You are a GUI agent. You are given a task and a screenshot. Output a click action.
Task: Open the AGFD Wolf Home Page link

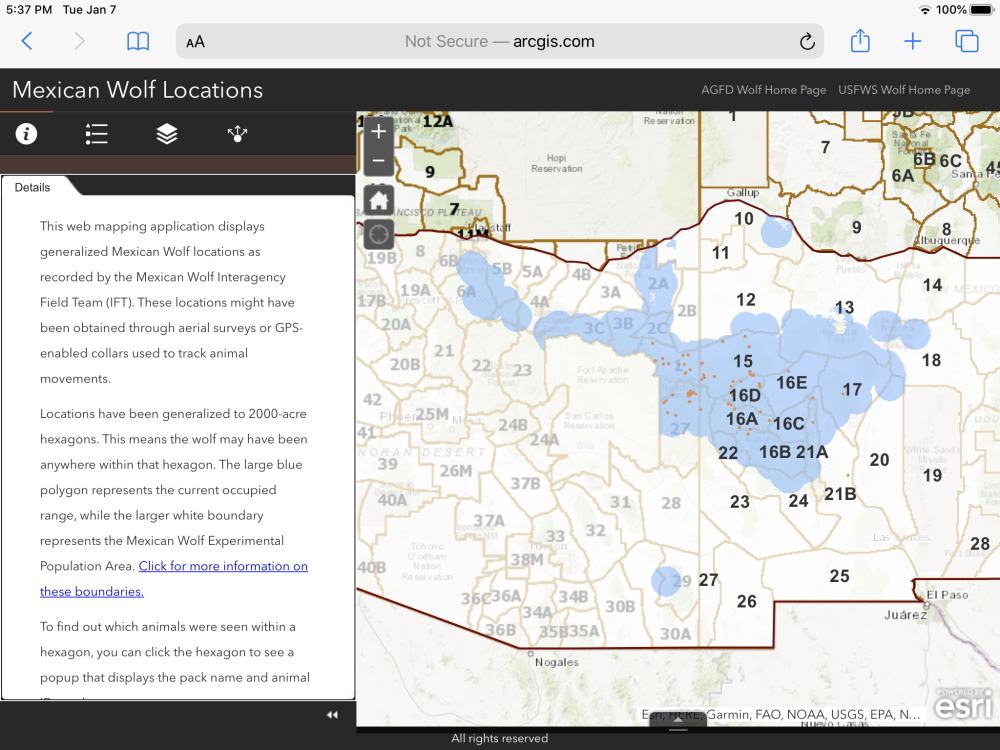(763, 90)
